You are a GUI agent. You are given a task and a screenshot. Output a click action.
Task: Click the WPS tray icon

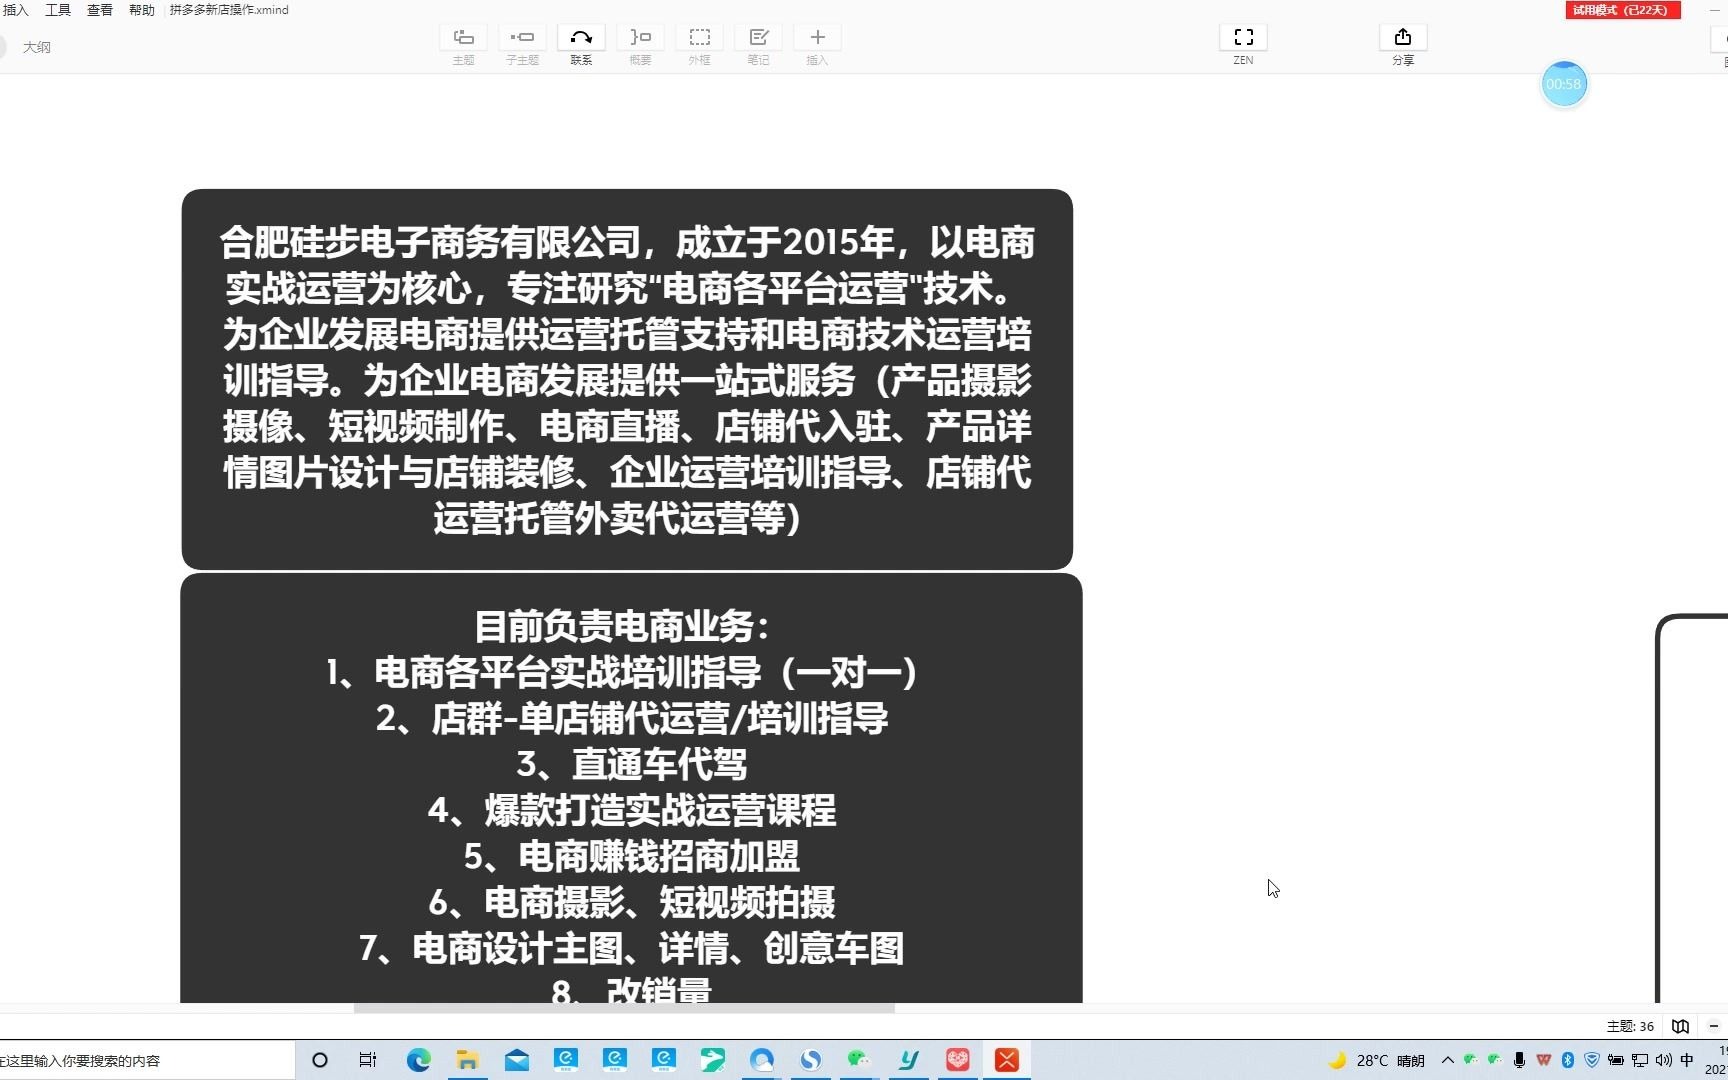1544,1060
